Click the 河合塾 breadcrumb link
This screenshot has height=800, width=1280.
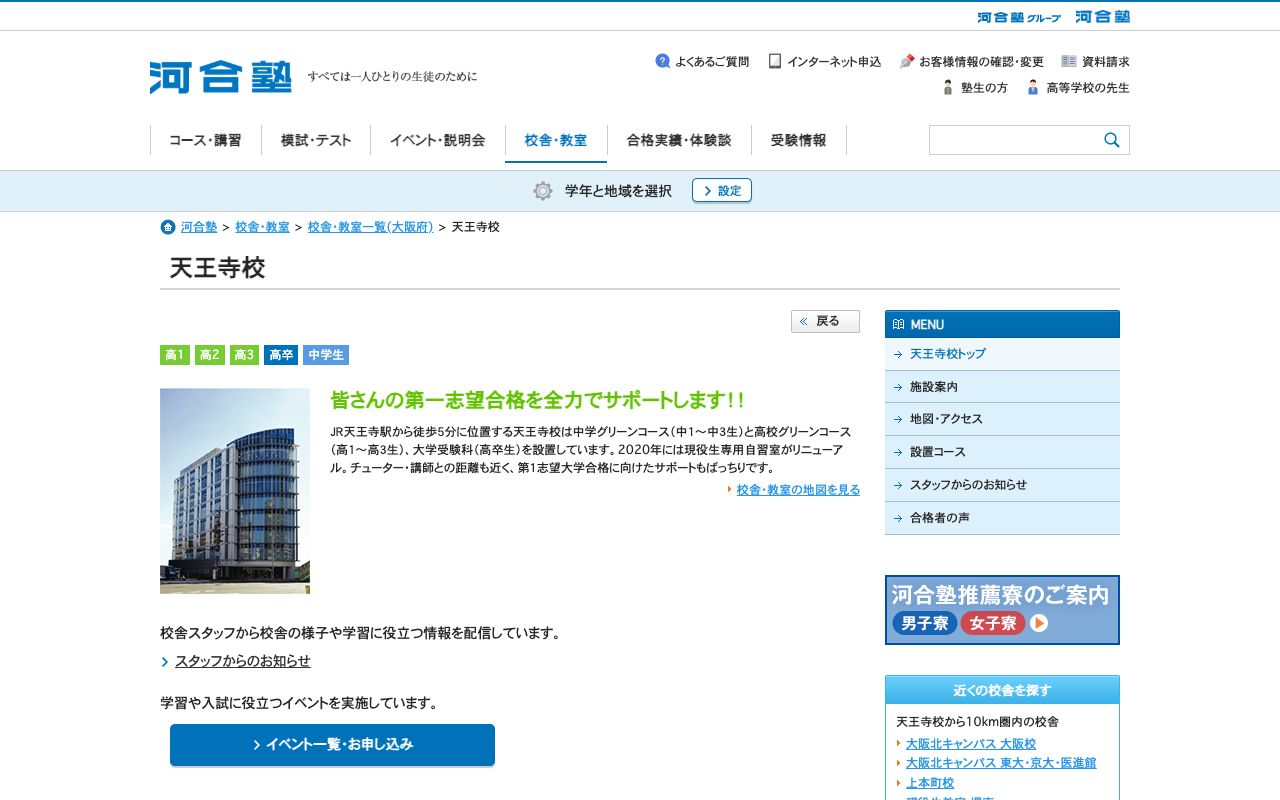point(199,227)
